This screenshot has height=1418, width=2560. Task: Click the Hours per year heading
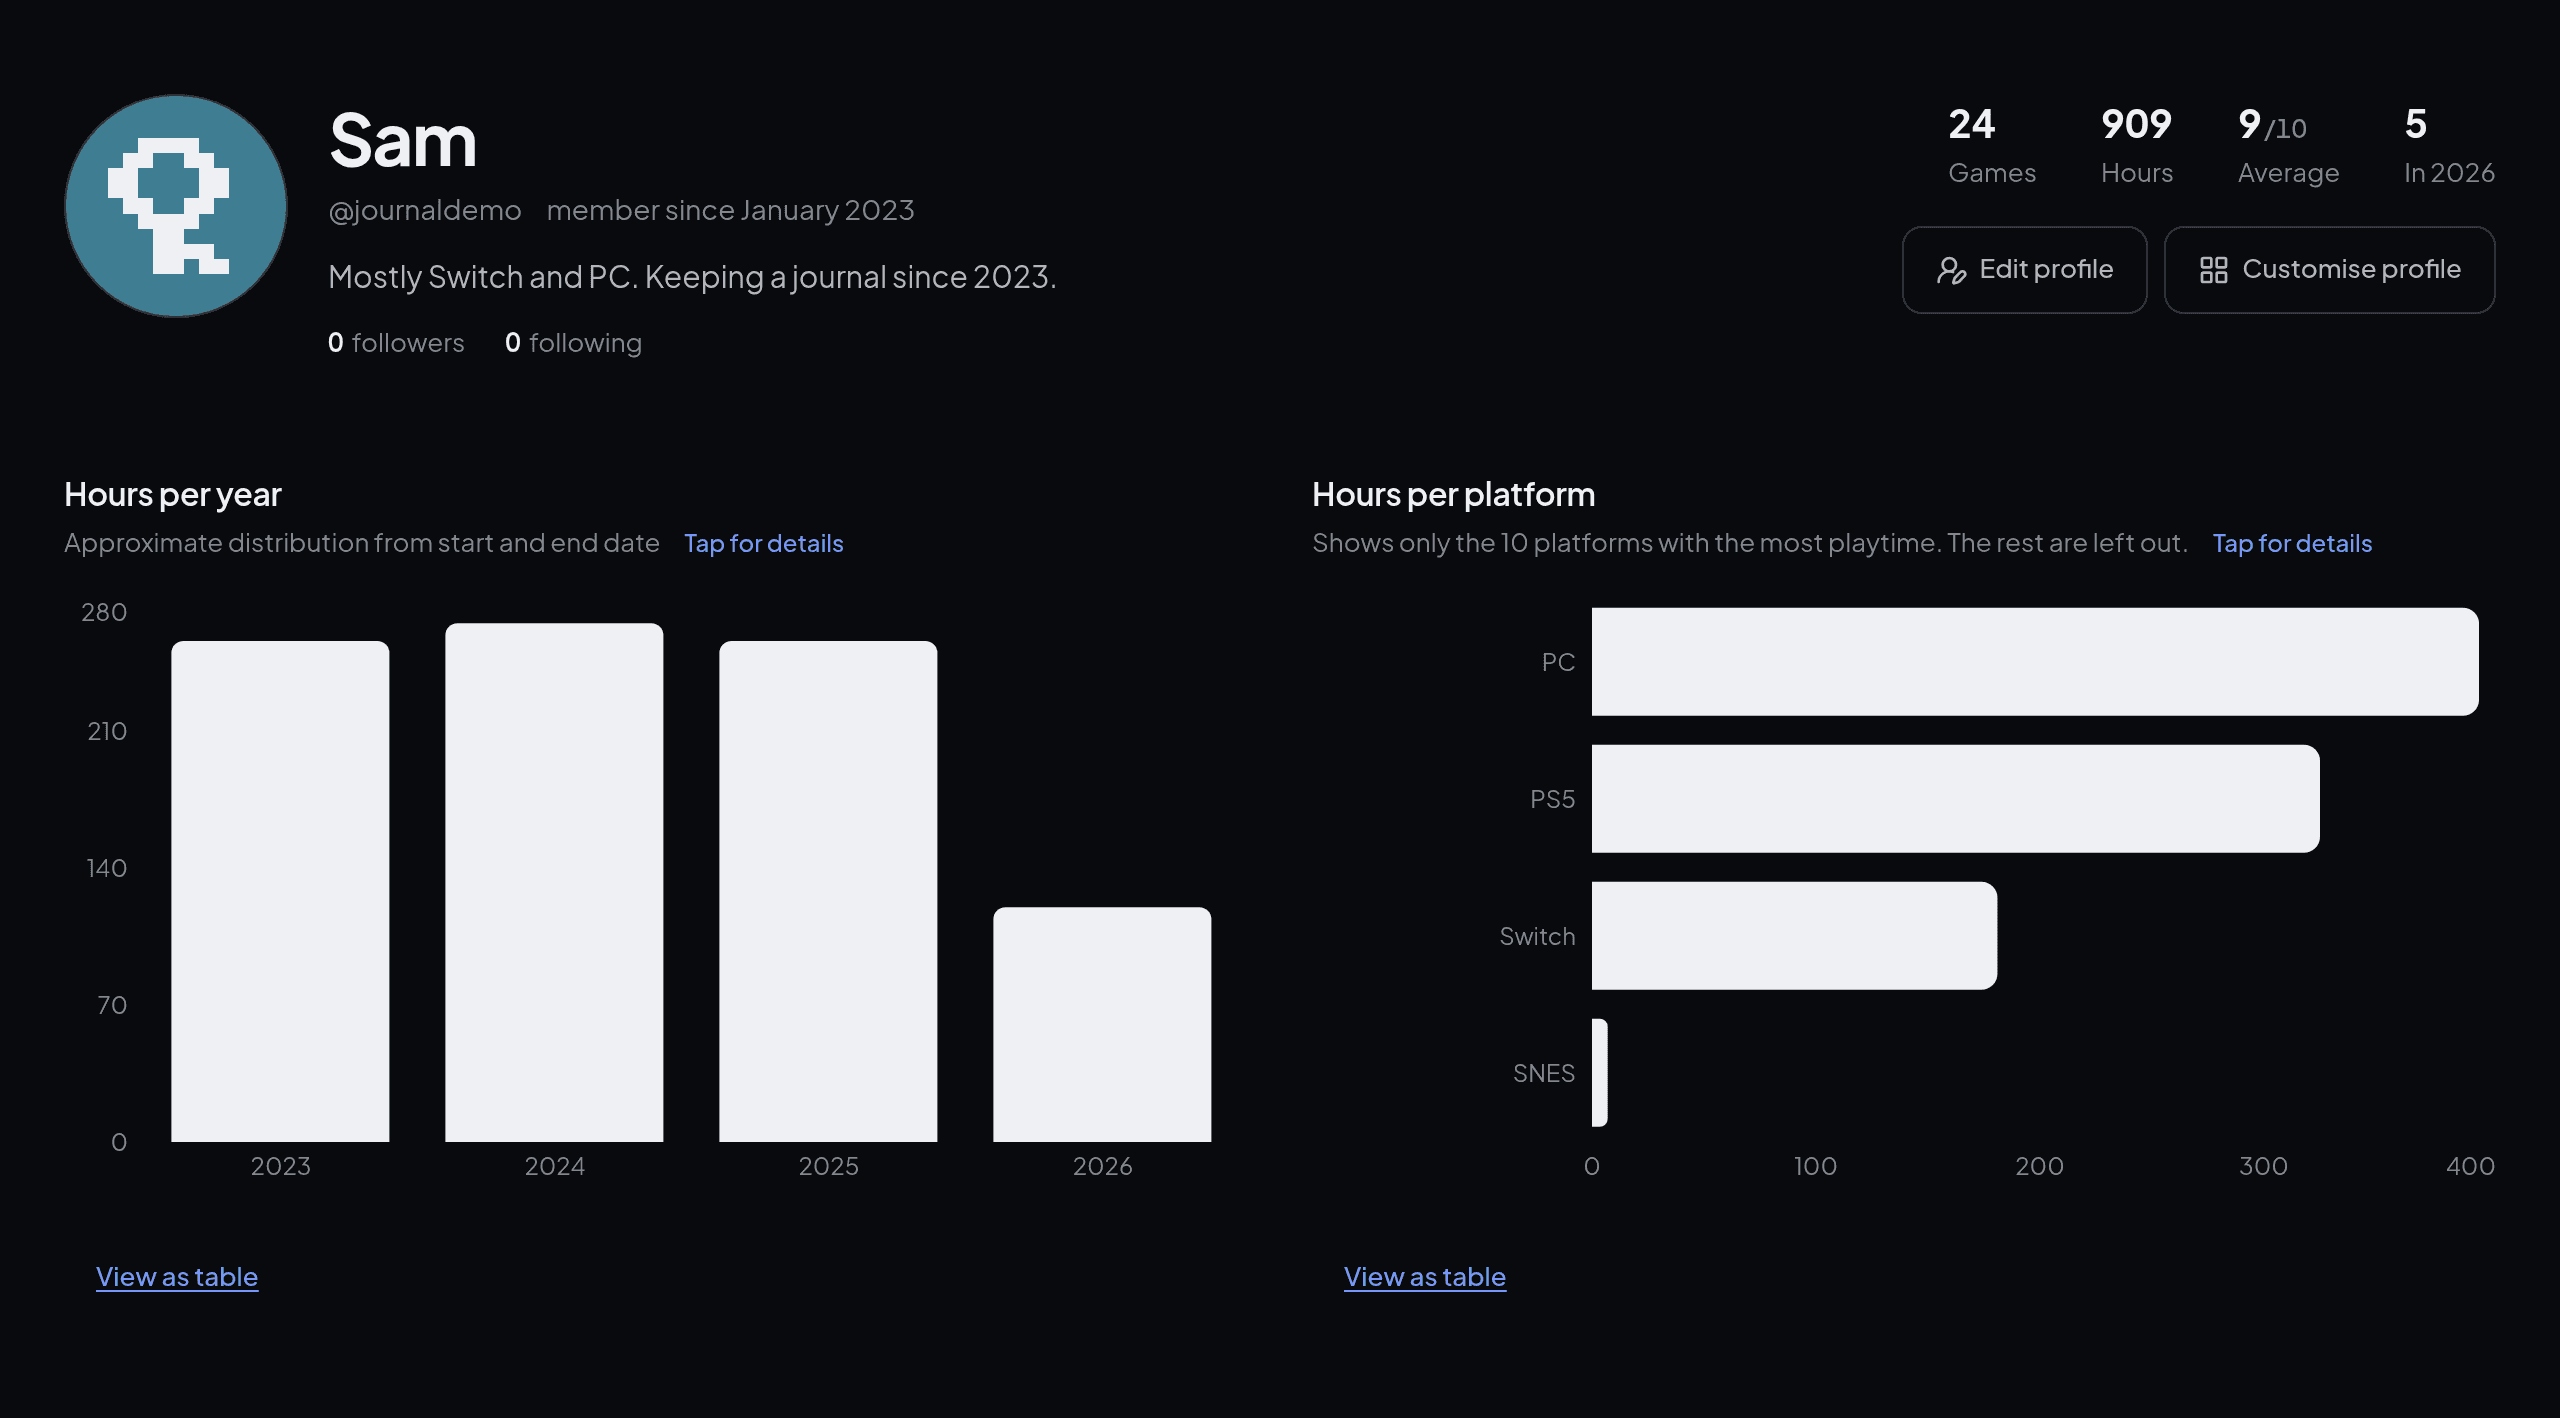(x=173, y=495)
